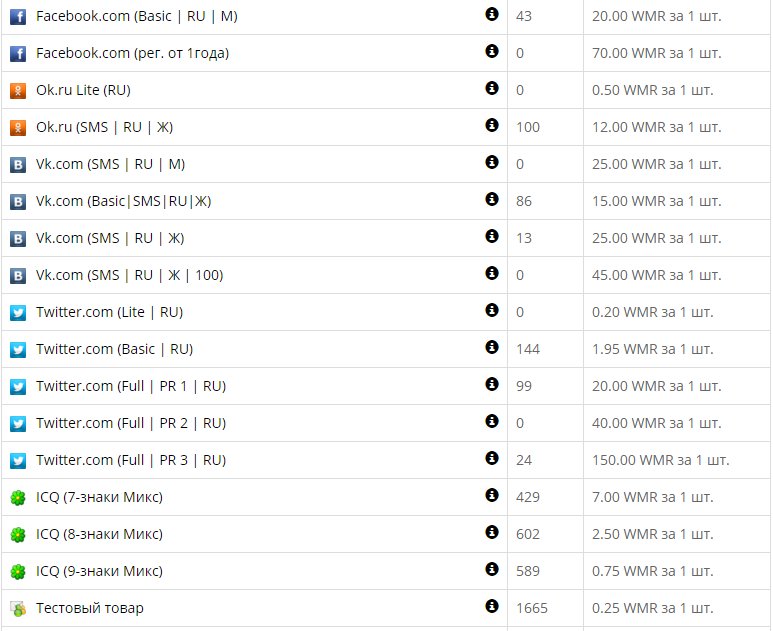Click info icon for Facebook.com (Basic | RU | М)
773x631 pixels.
[x=492, y=14]
